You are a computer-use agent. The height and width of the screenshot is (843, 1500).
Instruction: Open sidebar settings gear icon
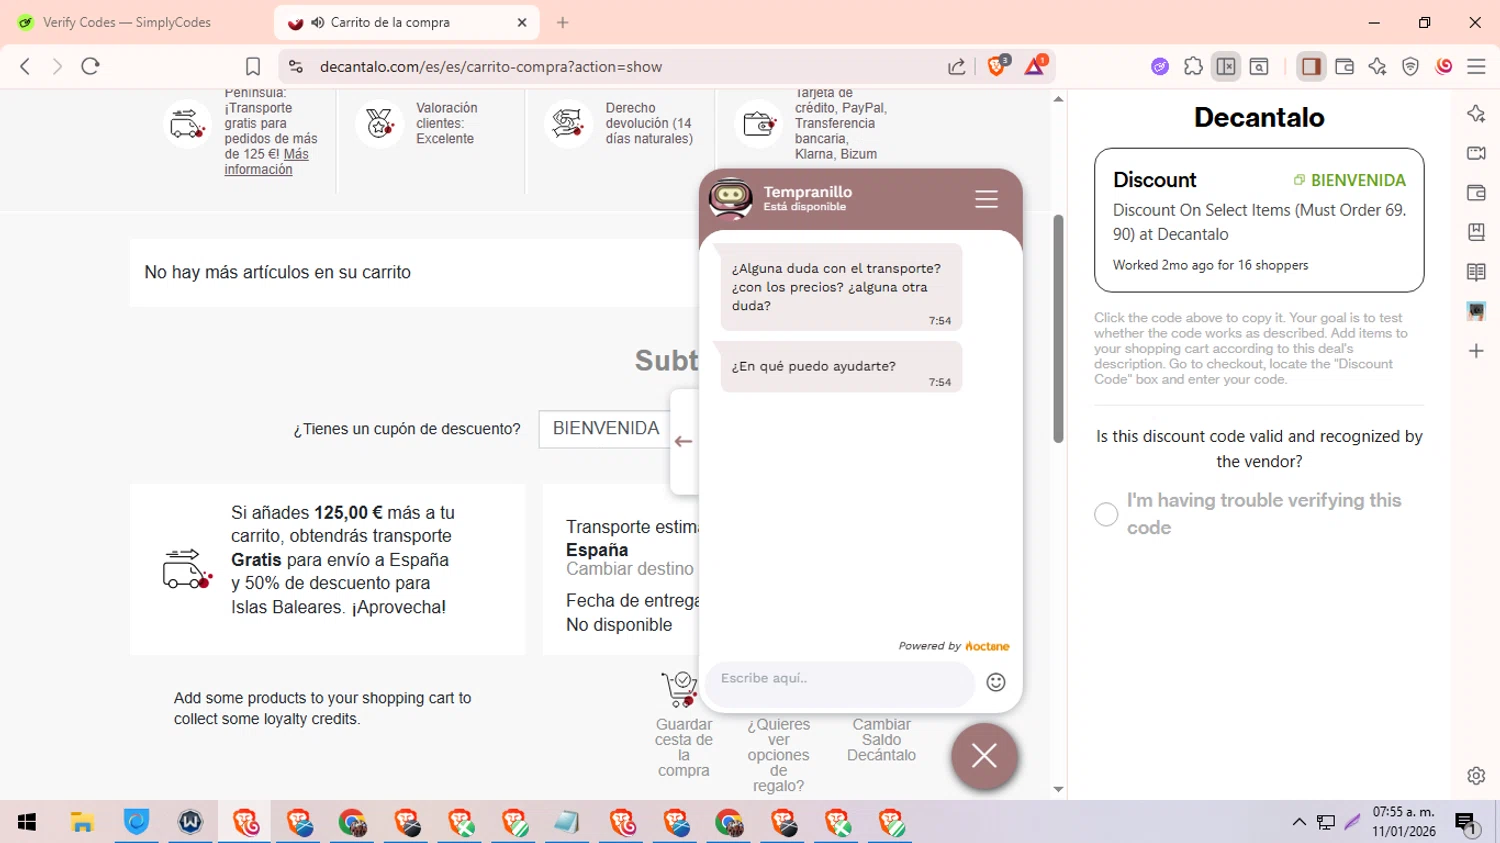point(1476,776)
